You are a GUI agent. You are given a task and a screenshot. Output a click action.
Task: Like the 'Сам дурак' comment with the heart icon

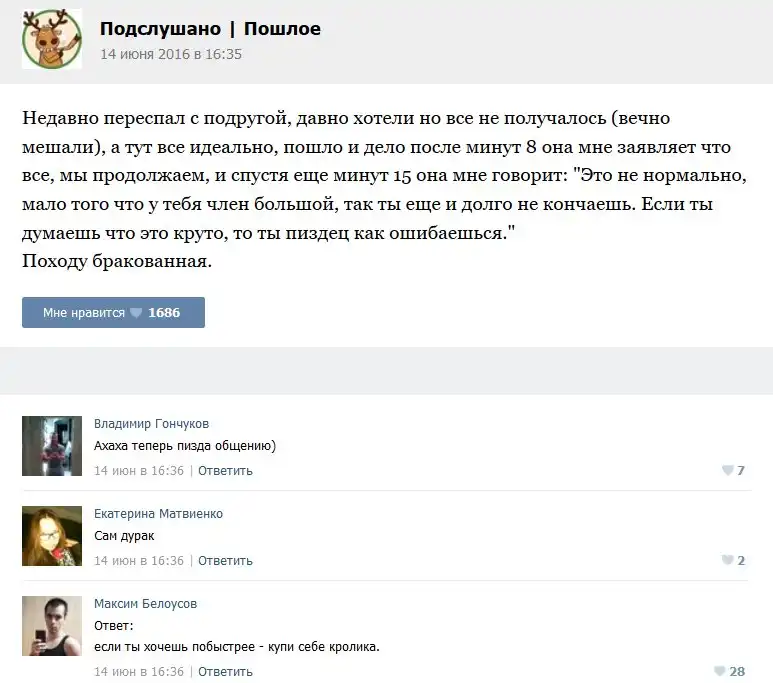[728, 561]
